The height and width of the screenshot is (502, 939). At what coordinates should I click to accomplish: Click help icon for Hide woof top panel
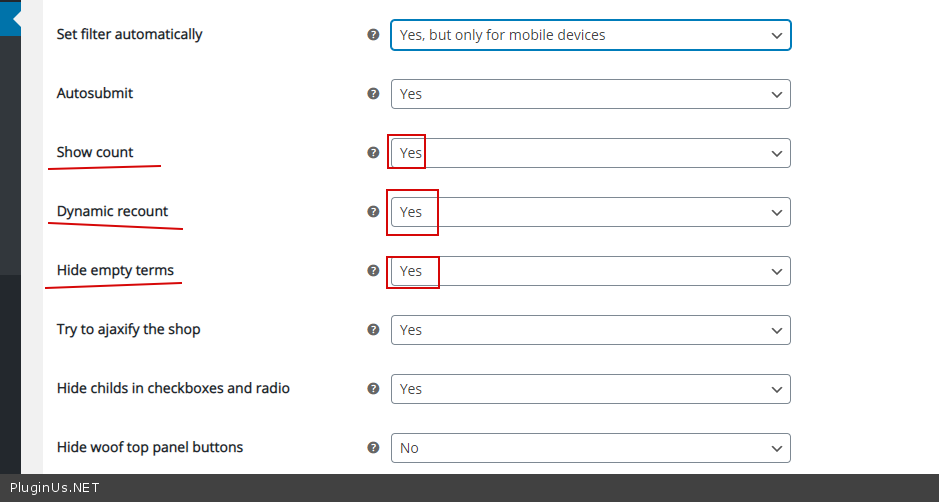point(373,447)
